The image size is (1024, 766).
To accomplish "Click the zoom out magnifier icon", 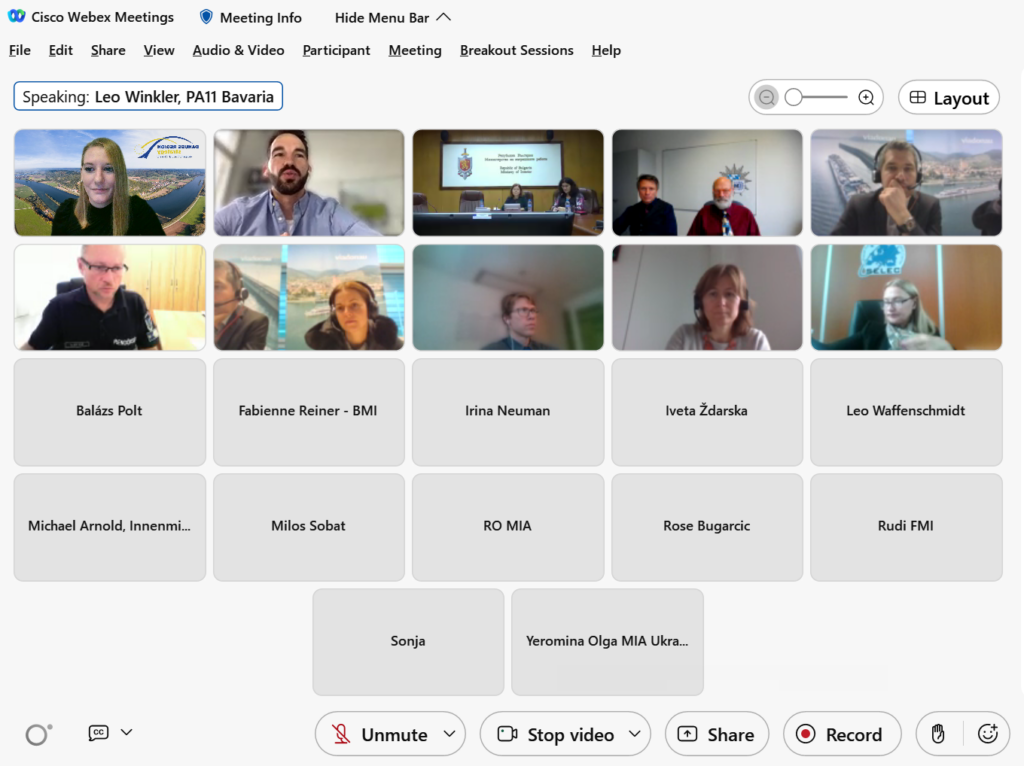I will (767, 98).
